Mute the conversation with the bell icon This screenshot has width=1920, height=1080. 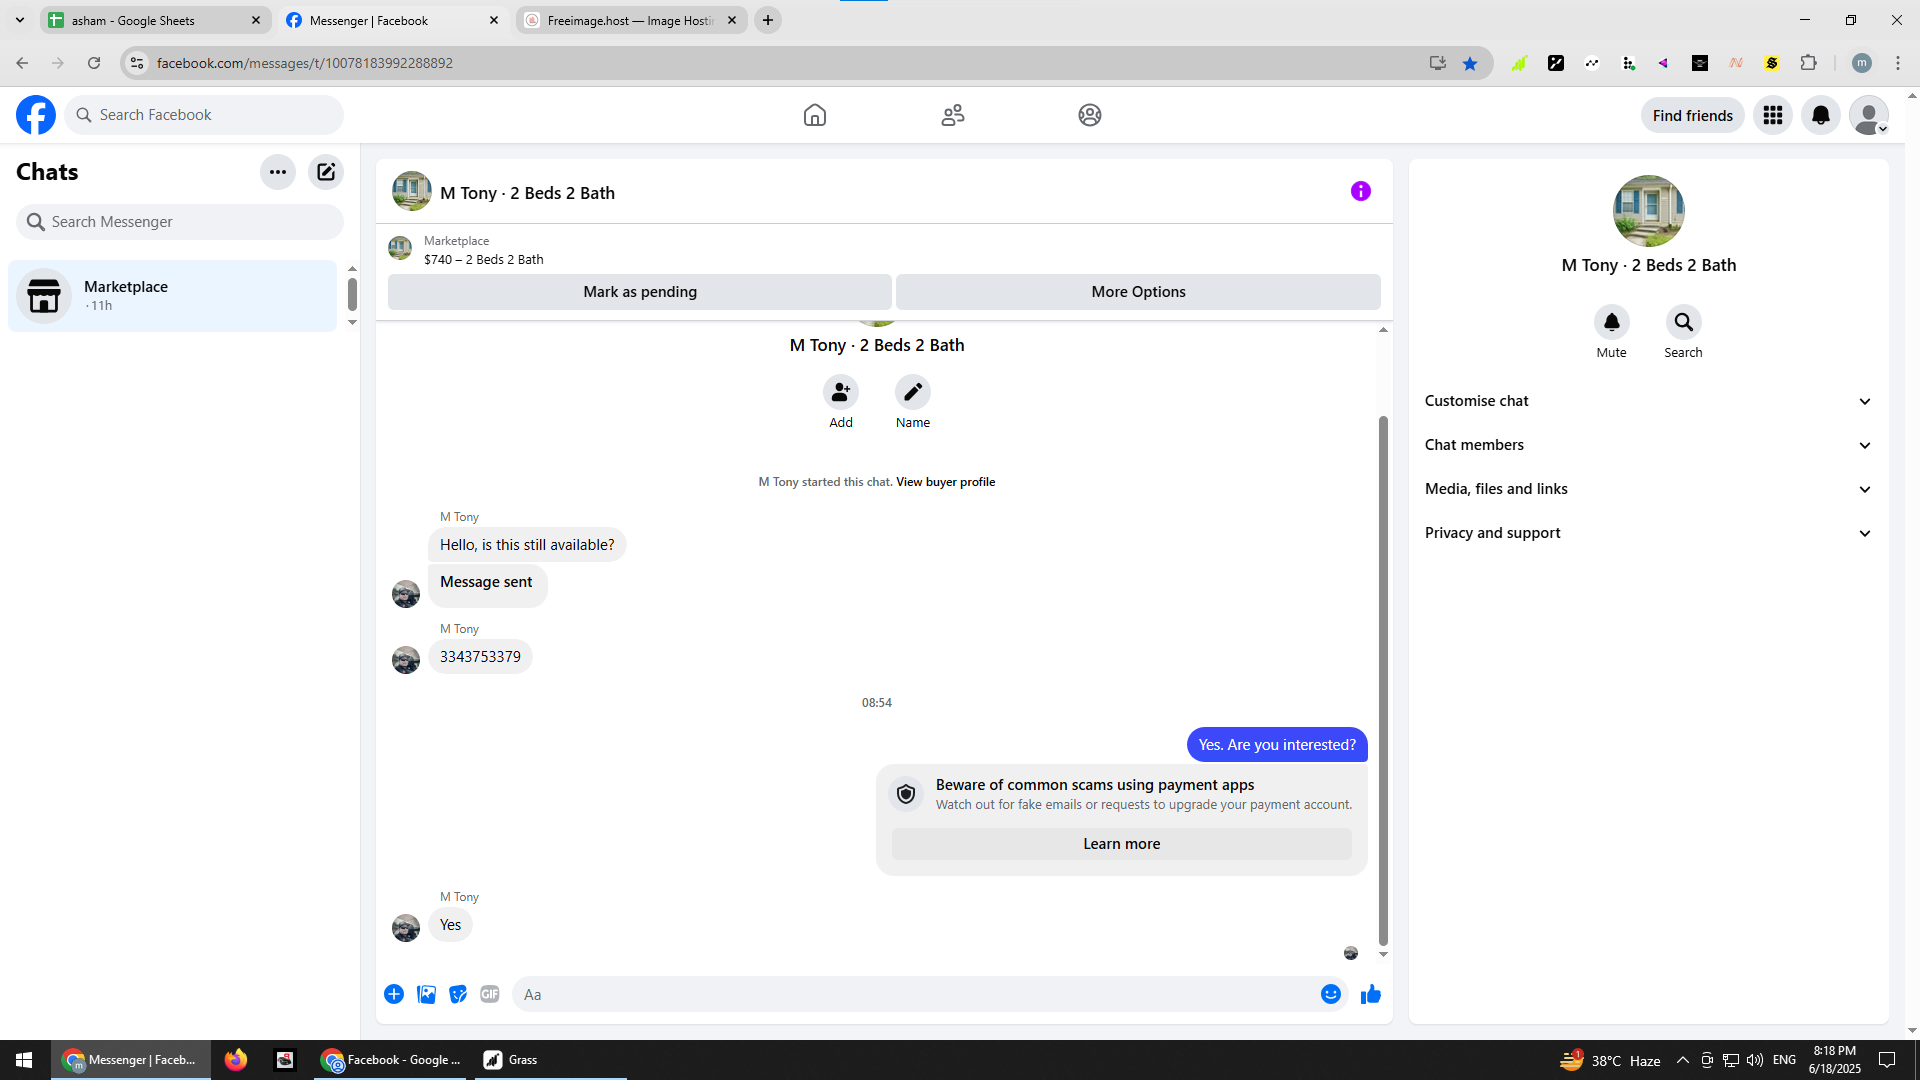(1612, 322)
